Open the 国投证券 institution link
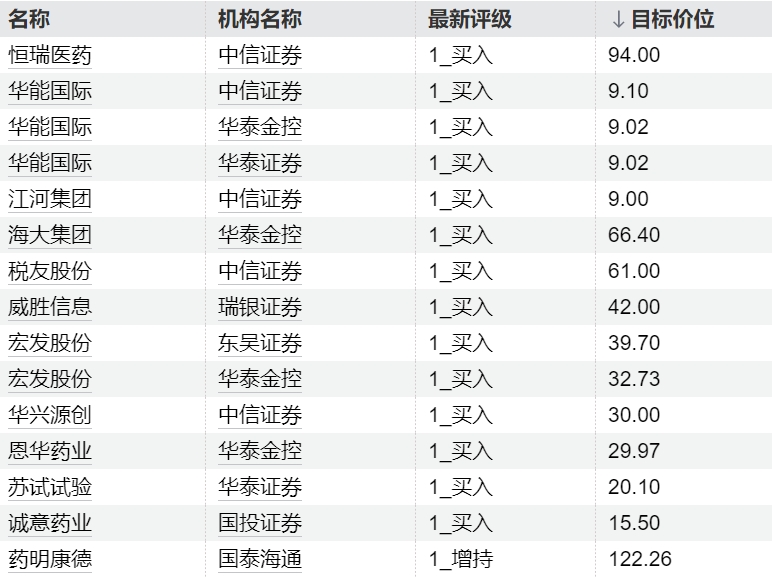Screen dimensions: 772x577 [260, 523]
